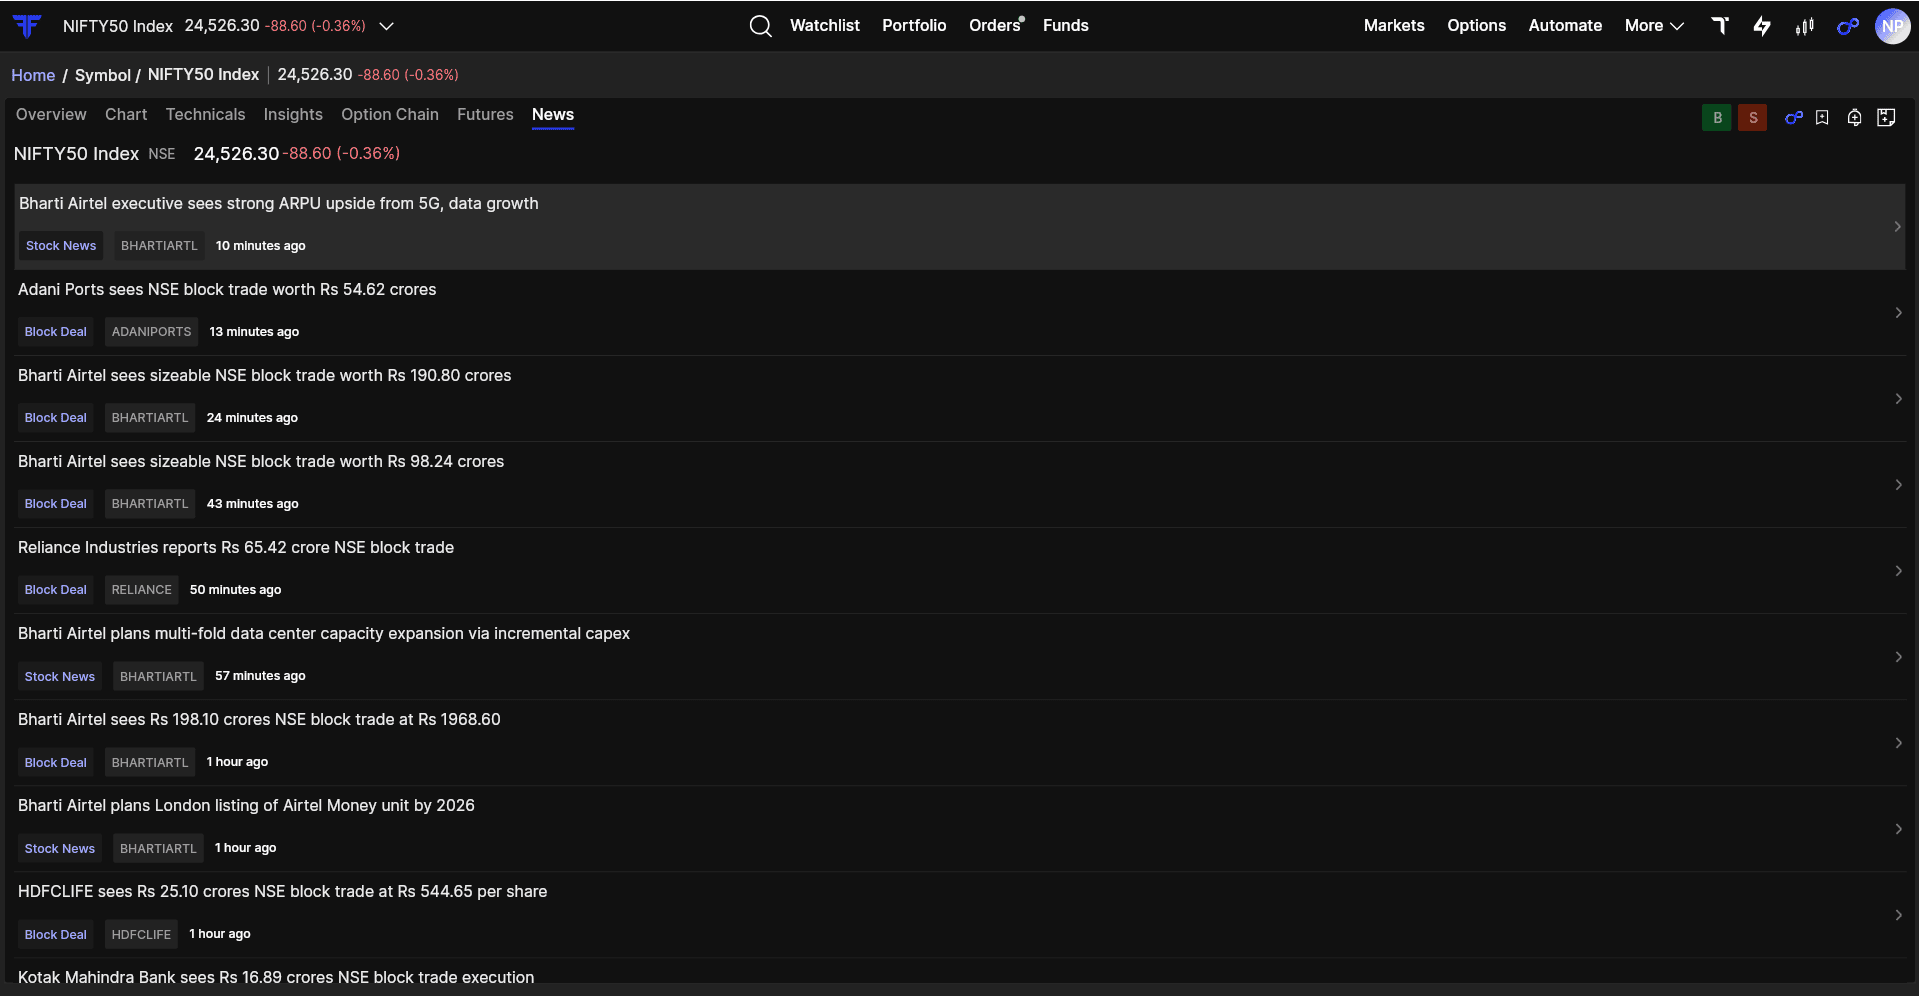
Task: Click the blue infinity icon in top header
Action: (x=1848, y=26)
